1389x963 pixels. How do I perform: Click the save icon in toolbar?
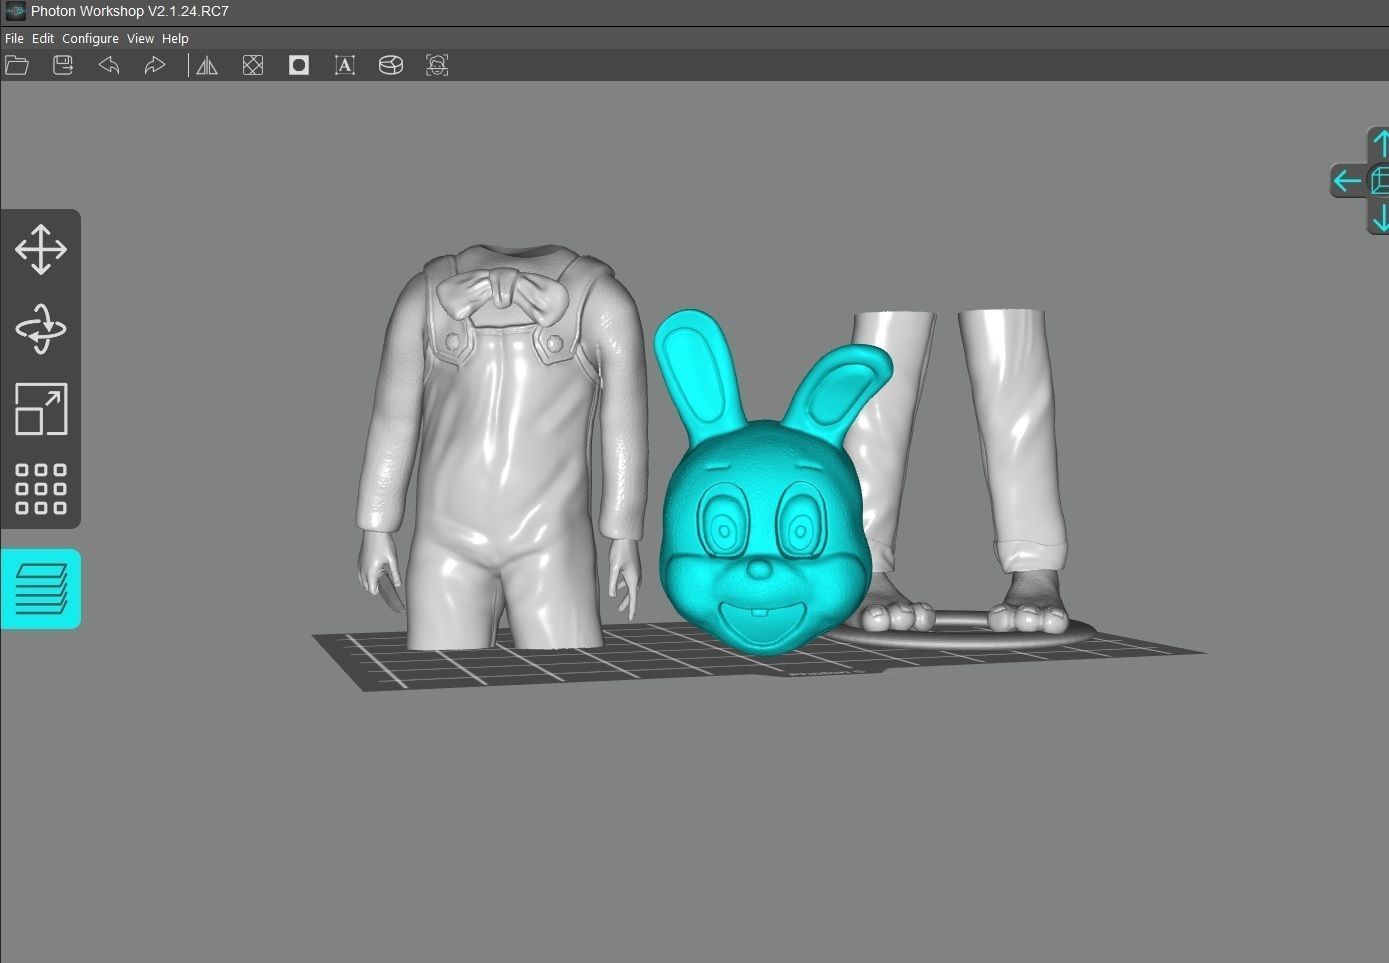coord(63,65)
